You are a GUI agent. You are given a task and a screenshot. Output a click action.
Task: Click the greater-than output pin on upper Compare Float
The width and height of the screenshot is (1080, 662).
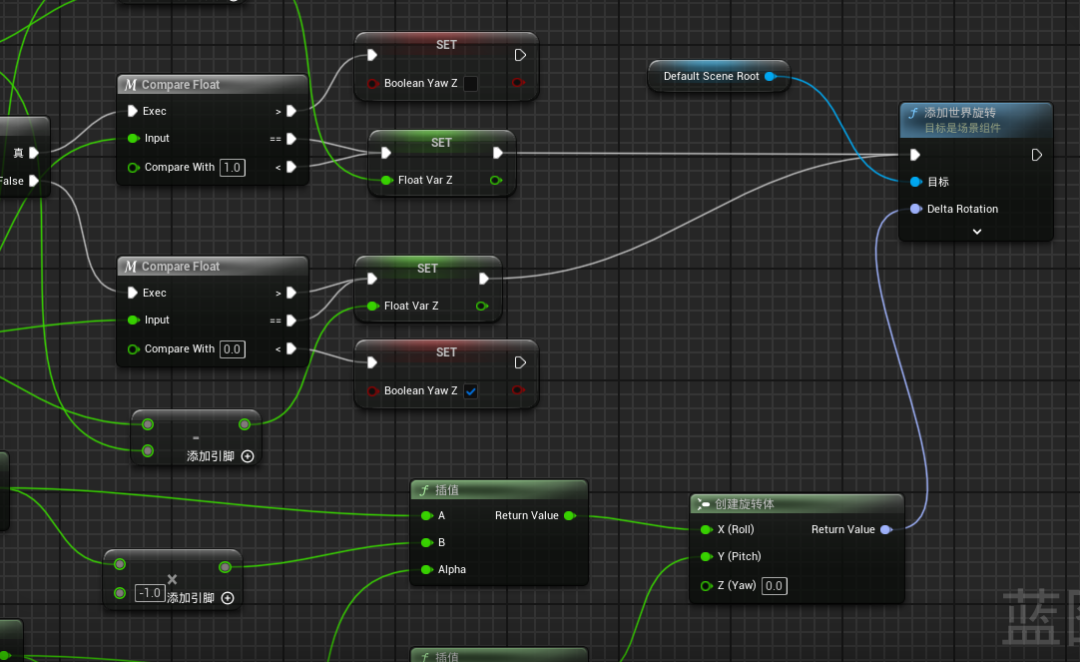tap(291, 111)
